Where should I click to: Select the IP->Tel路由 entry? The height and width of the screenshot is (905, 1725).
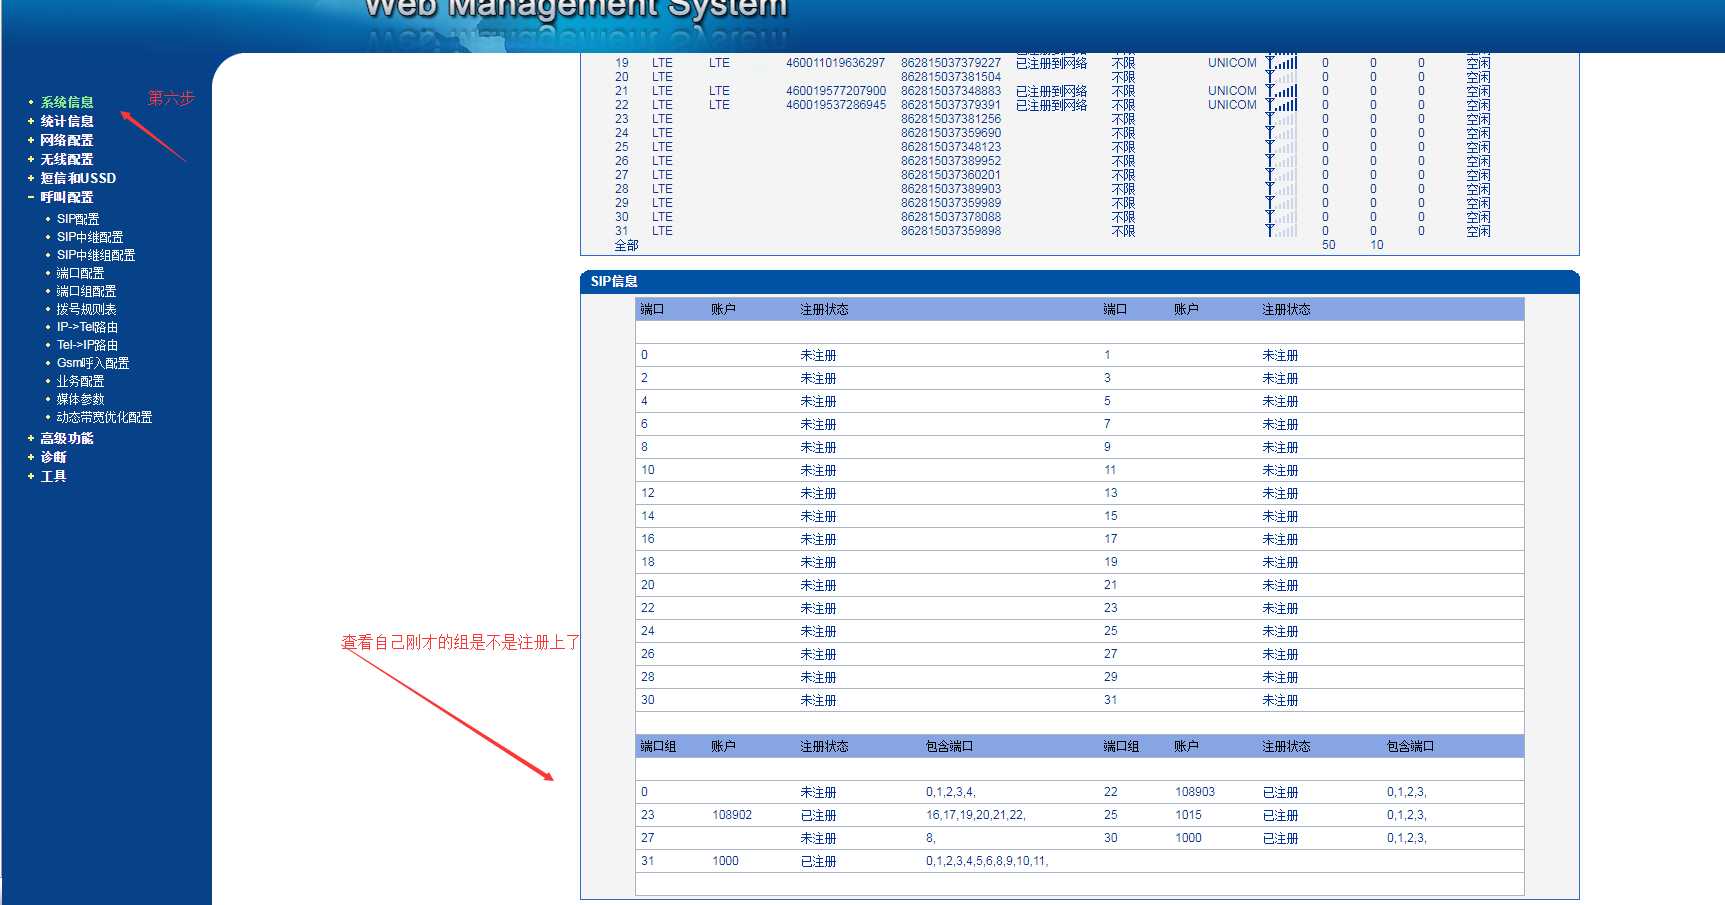coord(87,327)
